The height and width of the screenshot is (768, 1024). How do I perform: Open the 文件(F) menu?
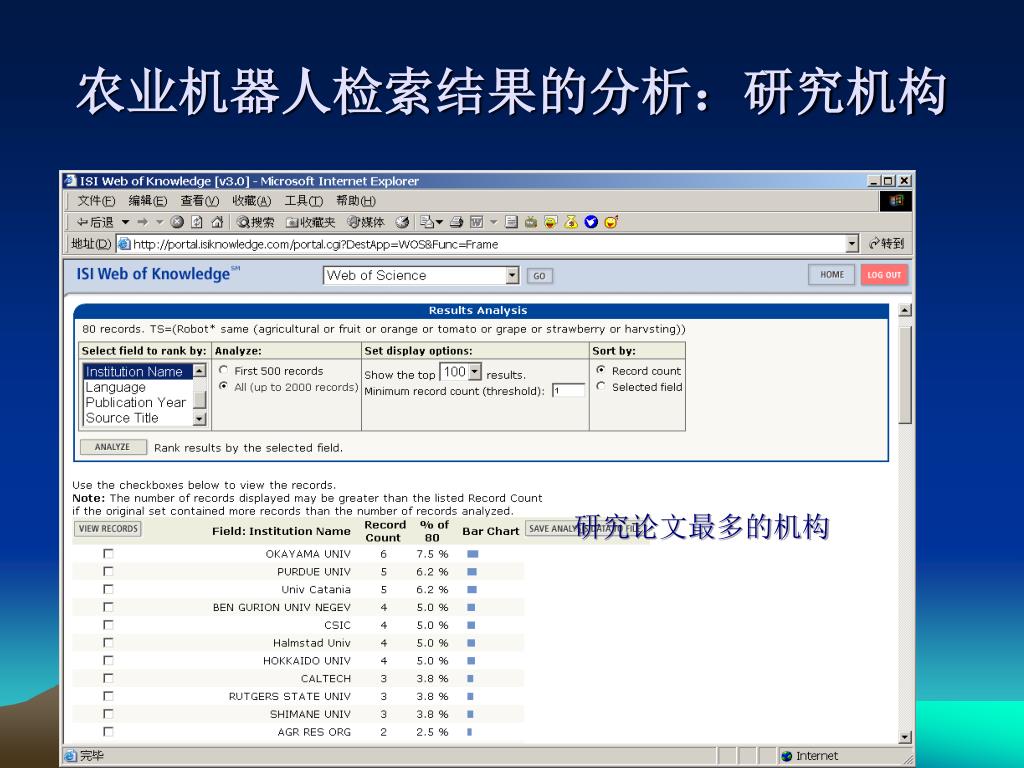96,201
